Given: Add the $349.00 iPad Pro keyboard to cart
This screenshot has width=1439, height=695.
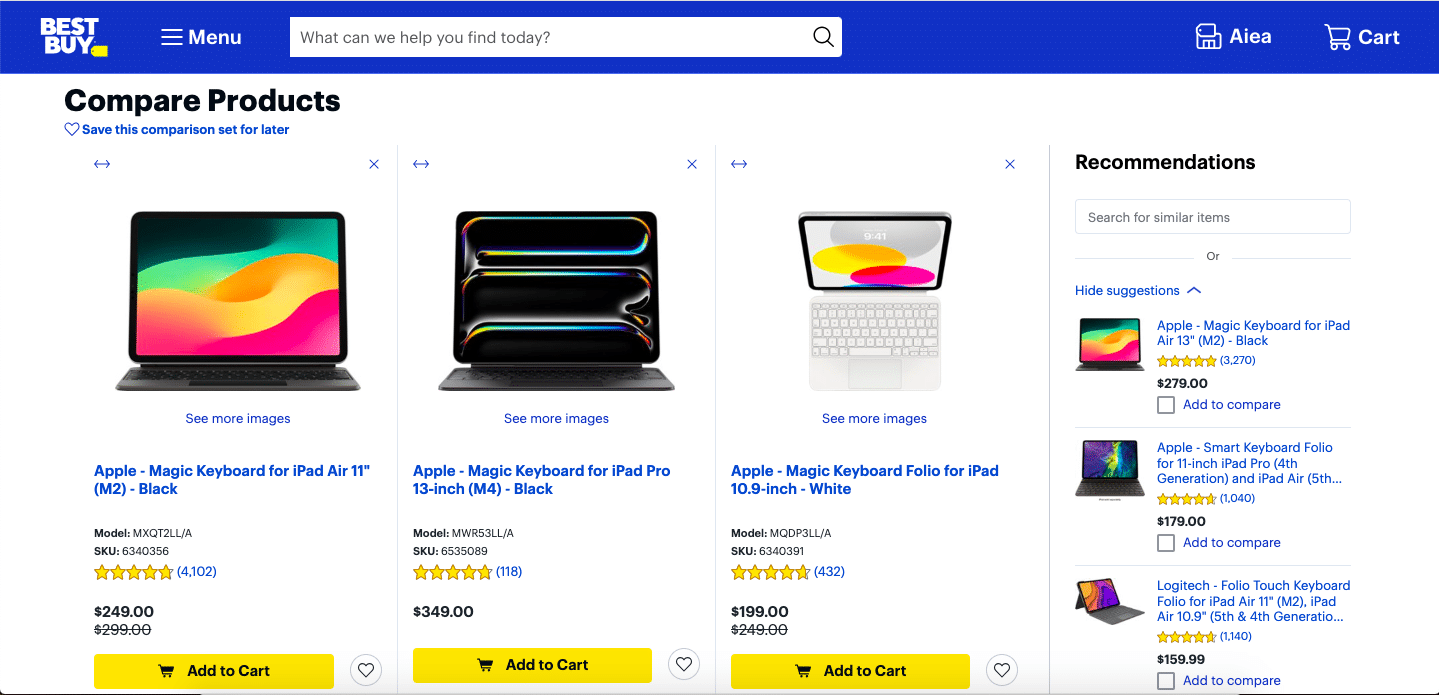Looking at the screenshot, I should point(532,665).
